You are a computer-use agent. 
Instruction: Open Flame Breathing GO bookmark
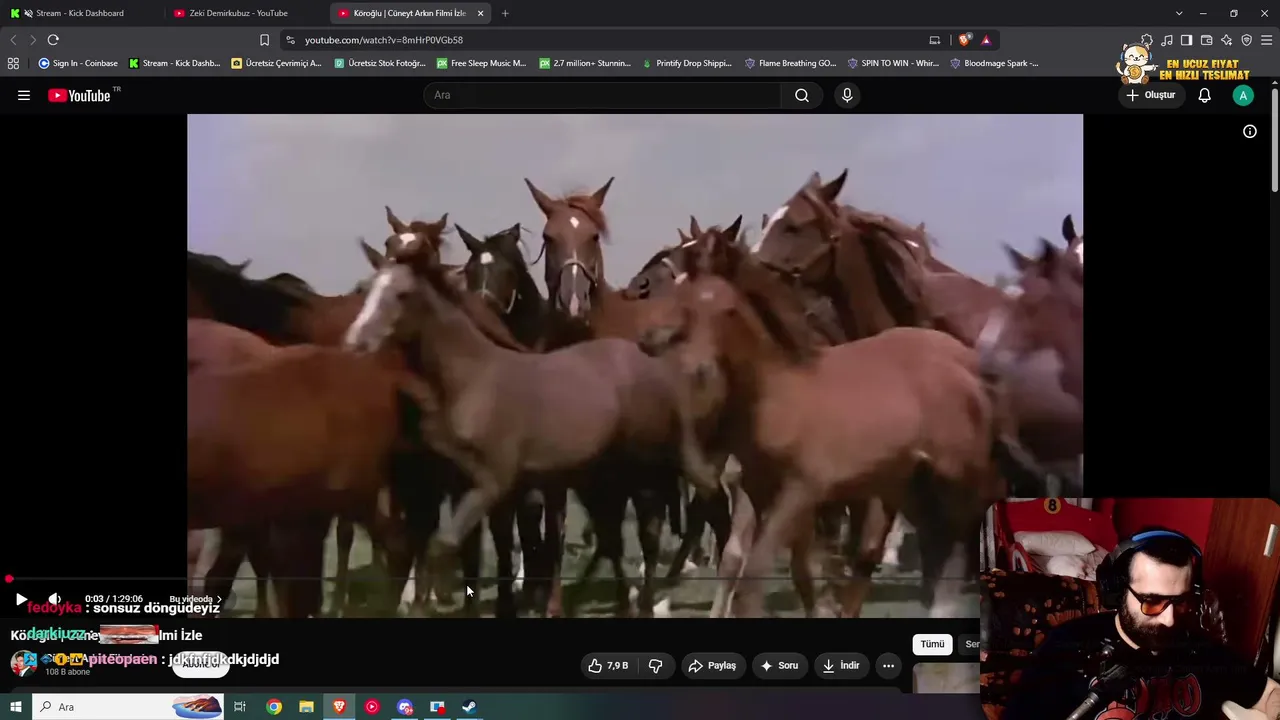click(x=790, y=63)
